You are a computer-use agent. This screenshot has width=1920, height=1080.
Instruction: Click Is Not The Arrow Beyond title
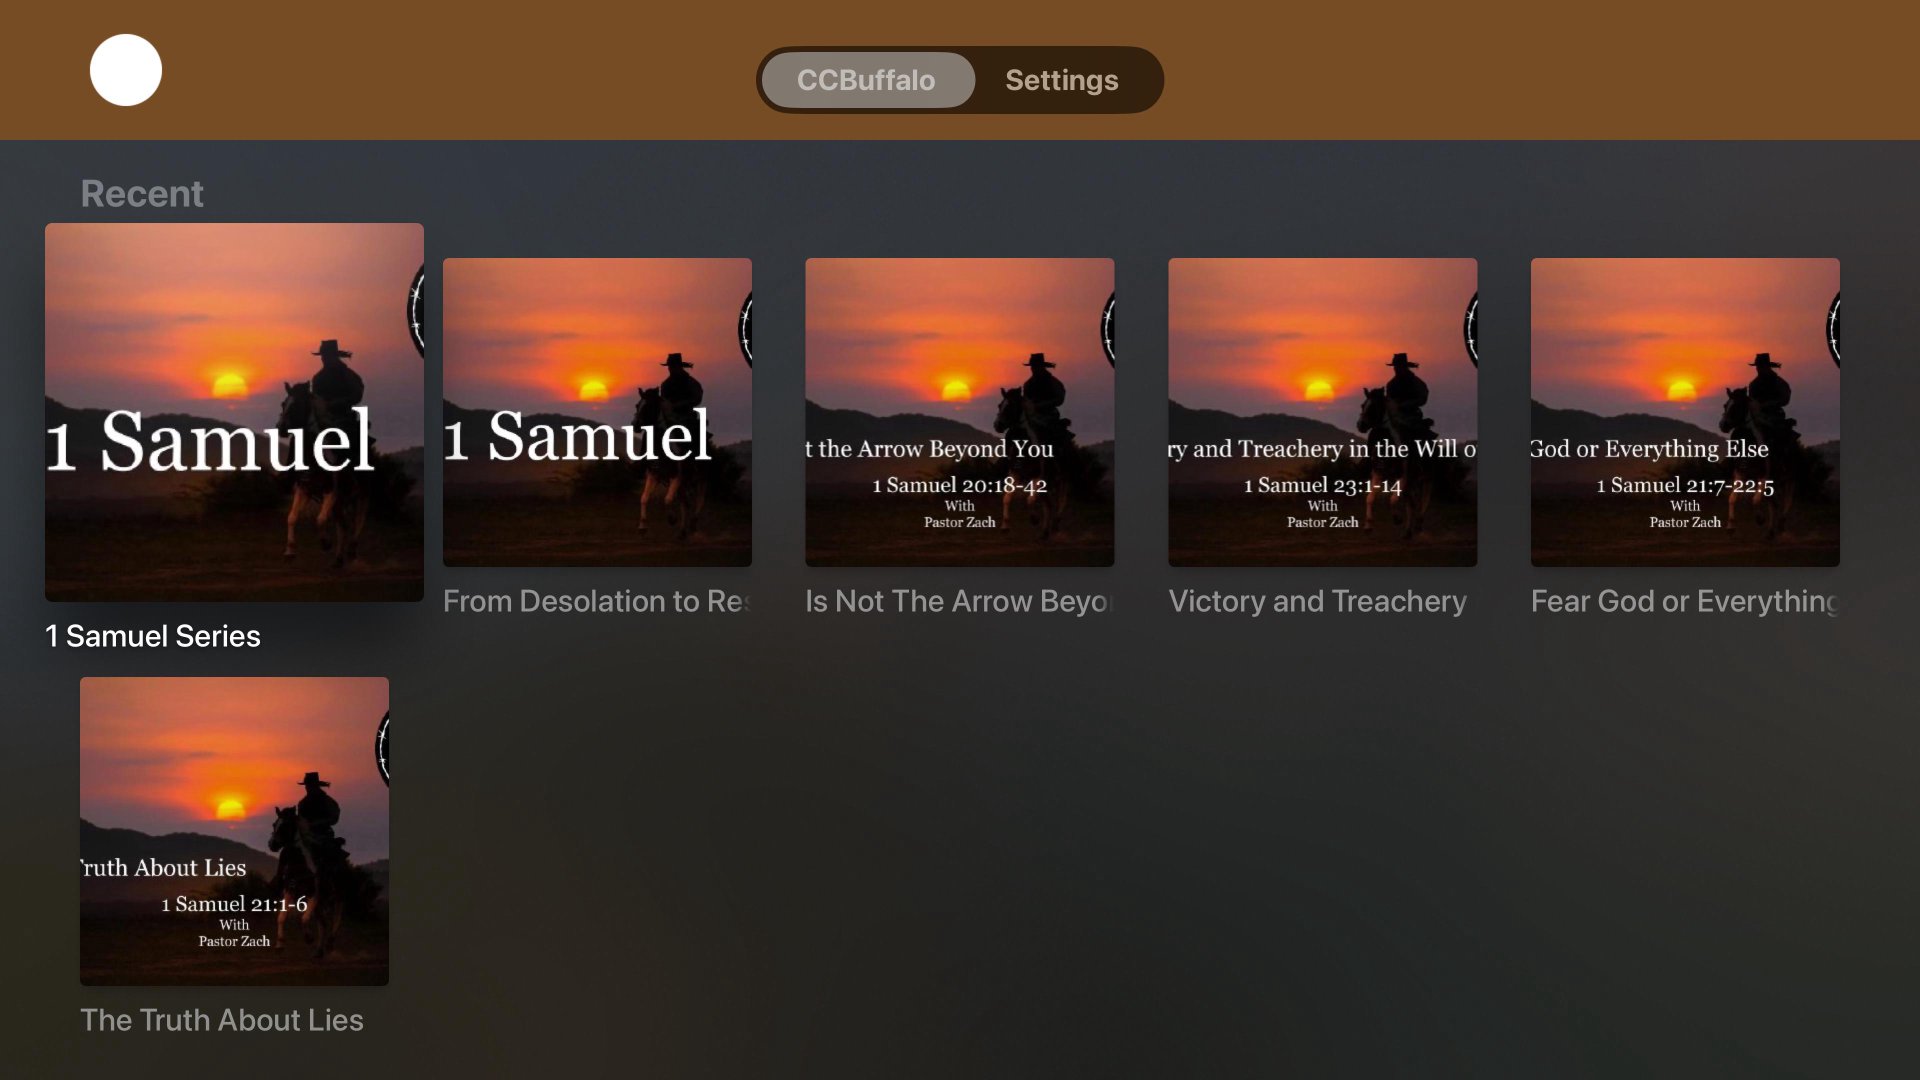[959, 601]
